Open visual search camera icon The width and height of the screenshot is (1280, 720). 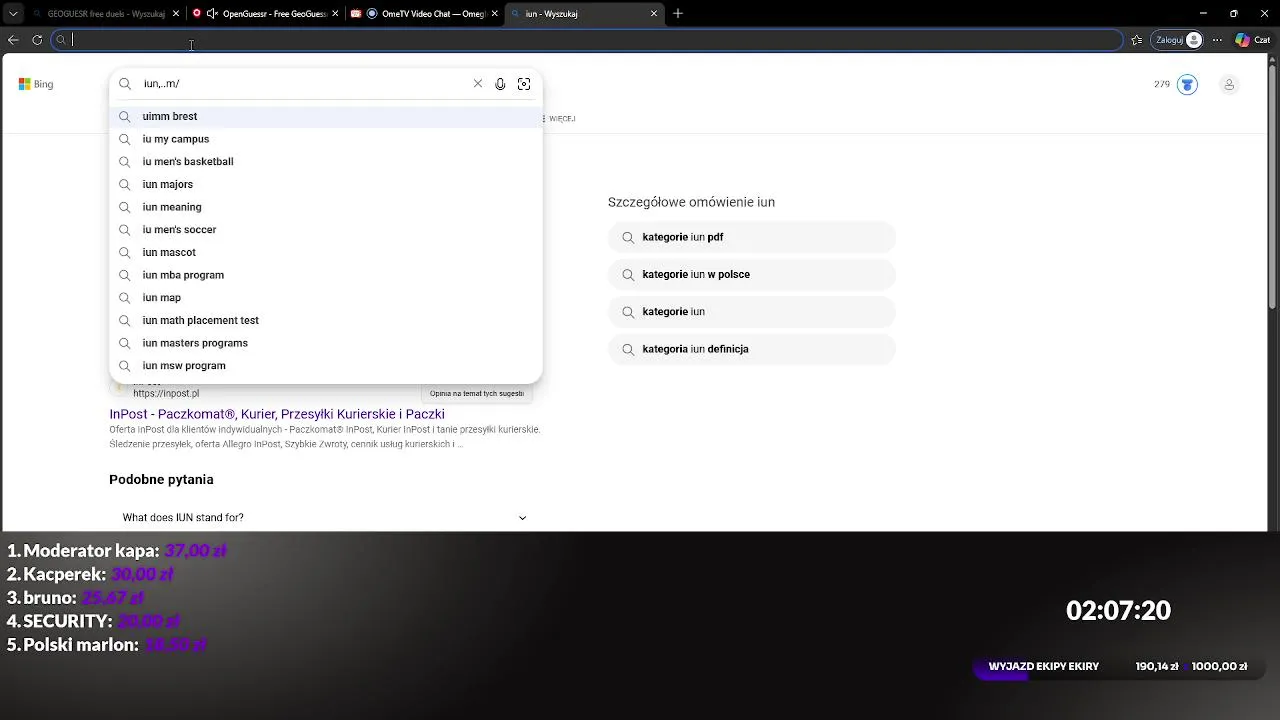pos(524,84)
